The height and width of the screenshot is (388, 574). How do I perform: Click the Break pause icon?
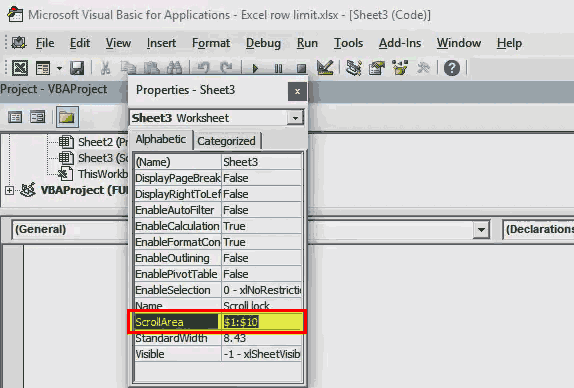point(278,68)
